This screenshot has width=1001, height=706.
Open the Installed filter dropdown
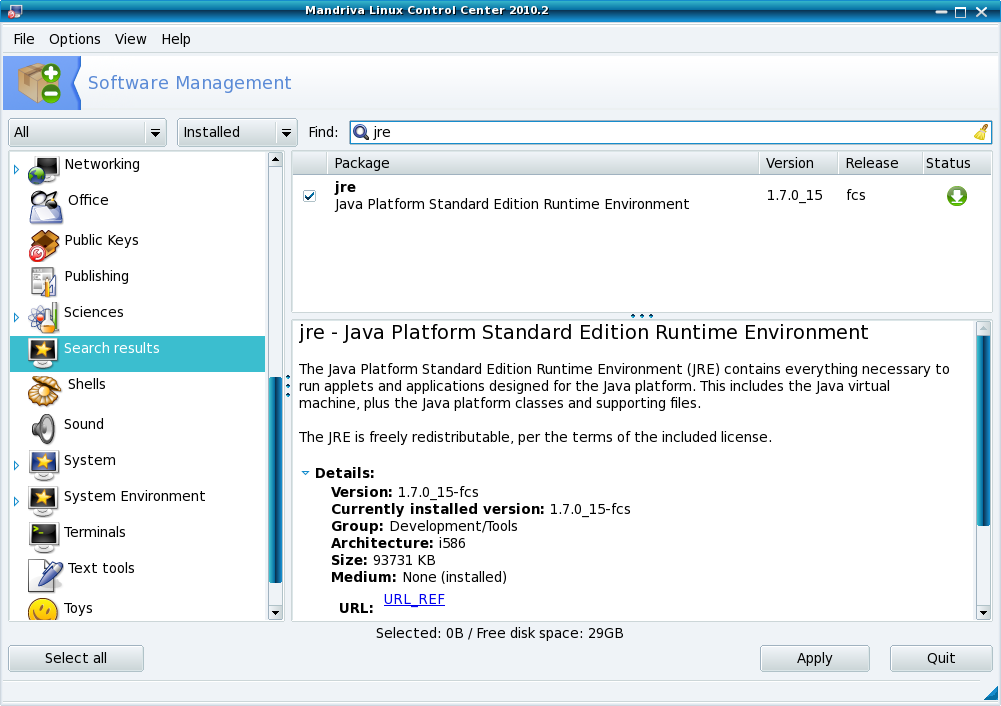tap(237, 132)
